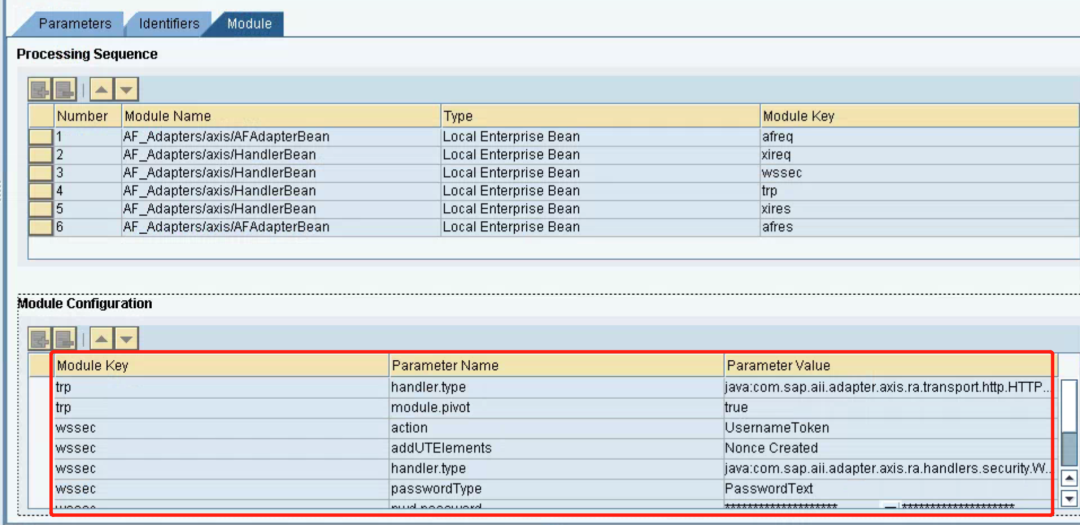Click the addUTElements parameter name
Image resolution: width=1080 pixels, height=525 pixels.
coord(556,448)
